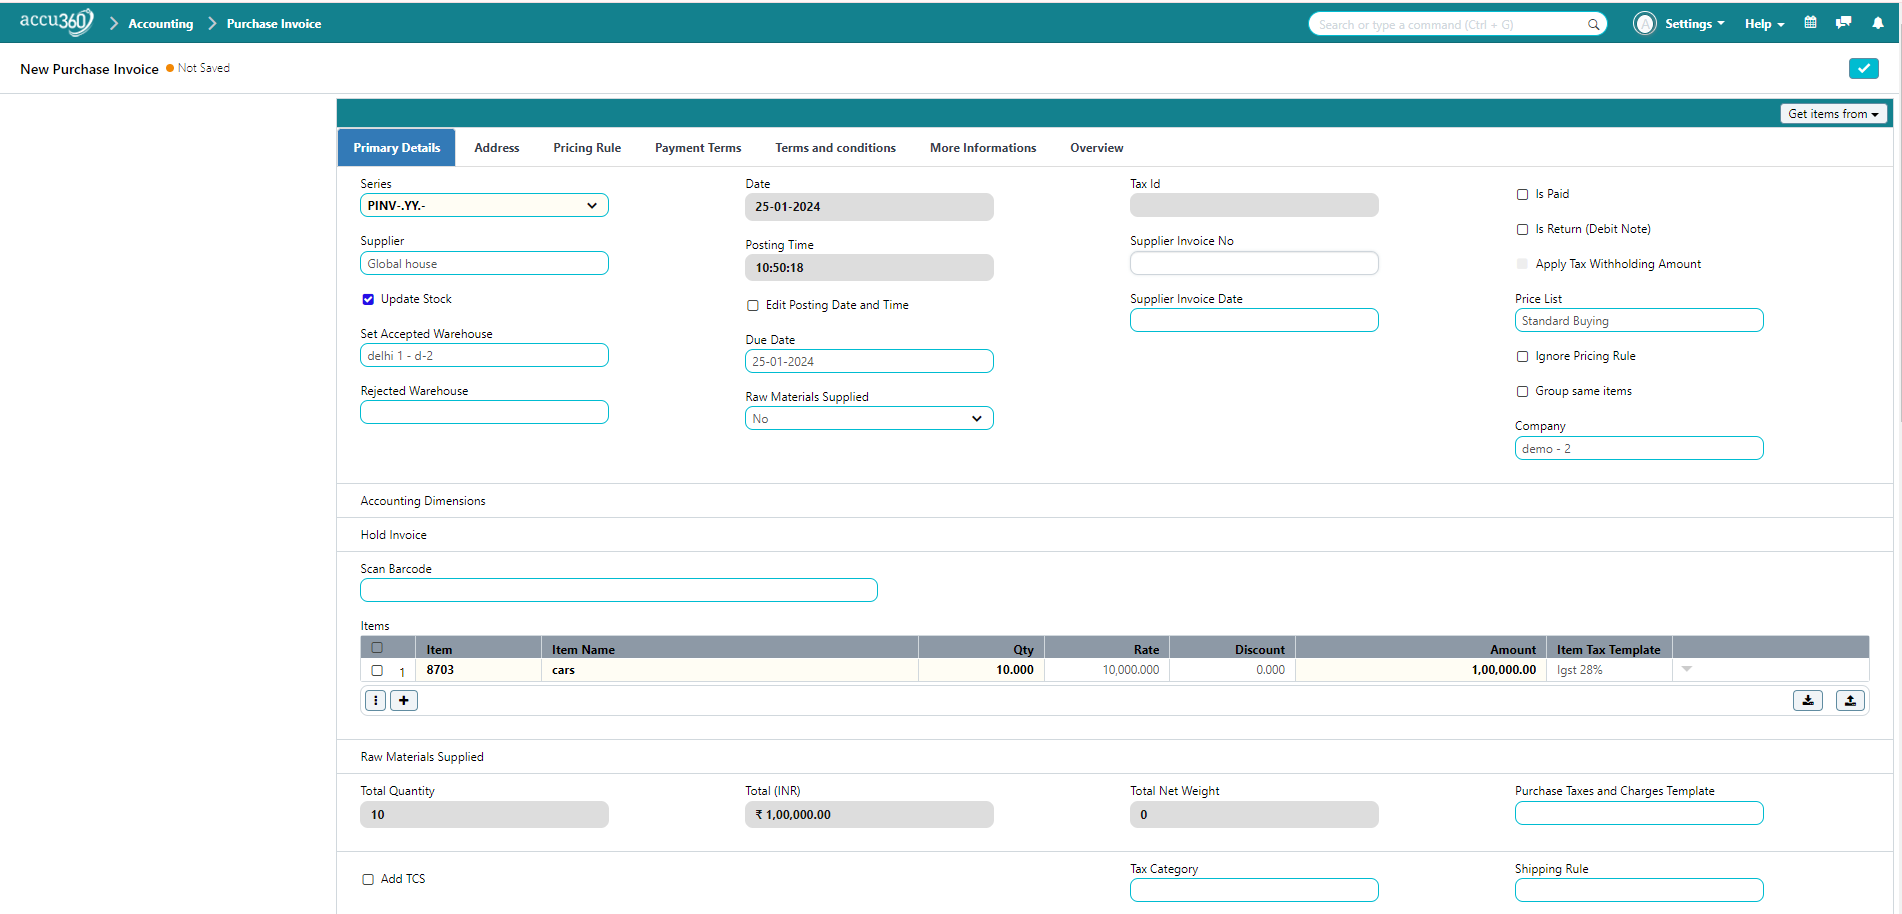The image size is (1902, 914).
Task: Check the Add TCS box
Action: (368, 879)
